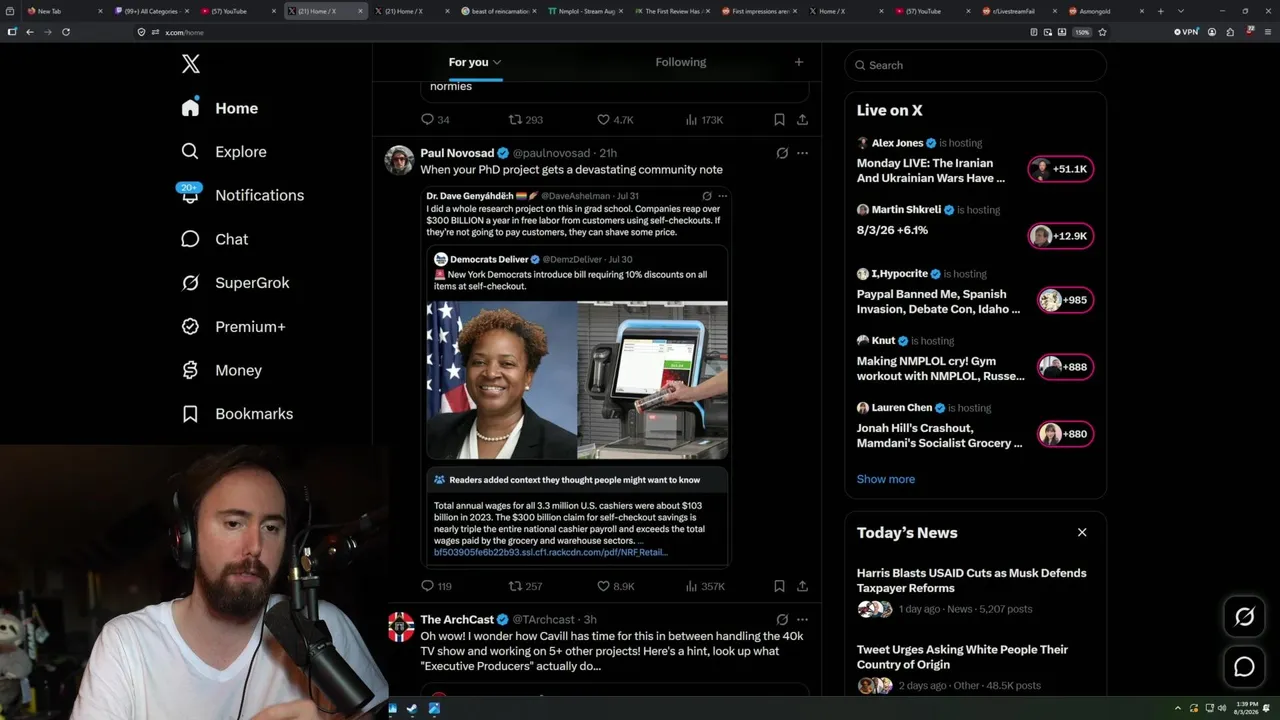Join Martin Shkreli live with +12.9K listeners
1280x720 pixels.
click(x=1061, y=236)
